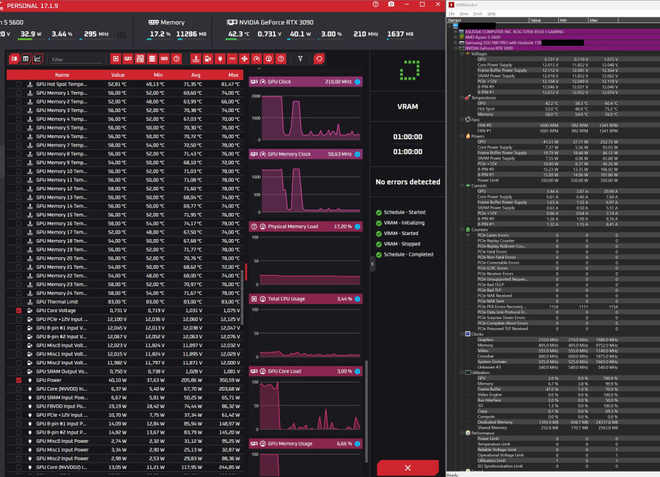Screen dimensions: 660x477
Task: Show info for GPU Memory Usage graph
Action: [357, 444]
